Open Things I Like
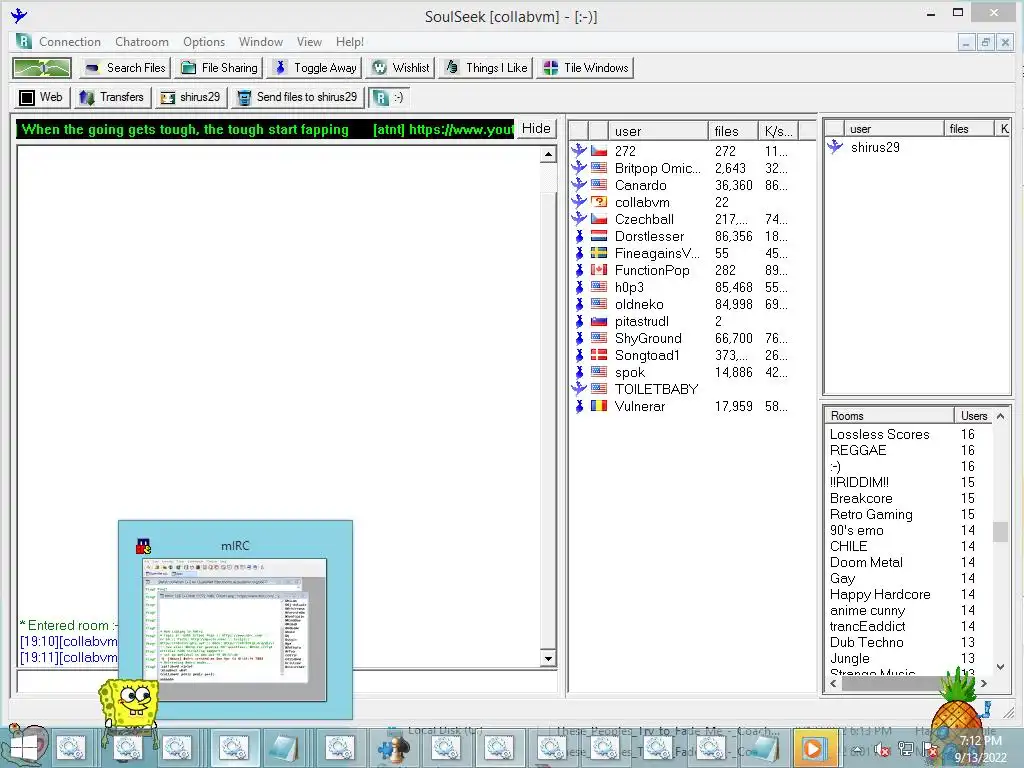Viewport: 1024px width, 768px height. (487, 68)
